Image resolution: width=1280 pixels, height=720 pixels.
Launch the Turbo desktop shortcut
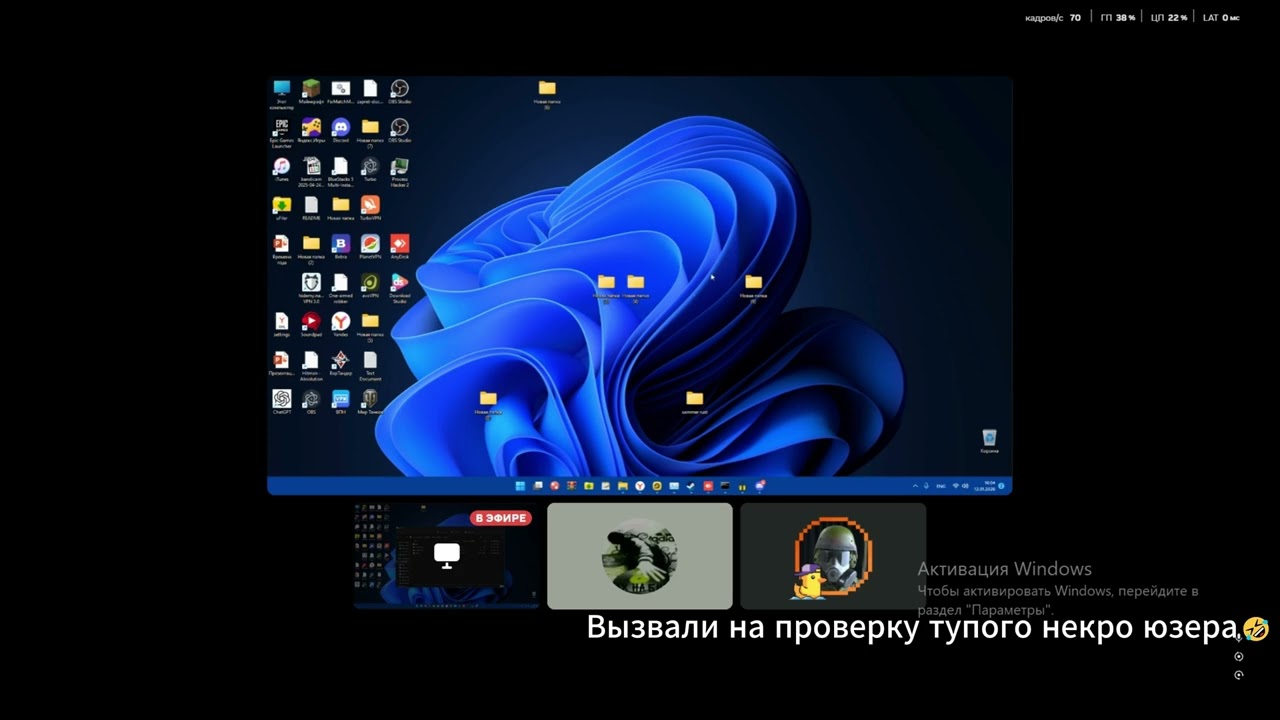370,170
